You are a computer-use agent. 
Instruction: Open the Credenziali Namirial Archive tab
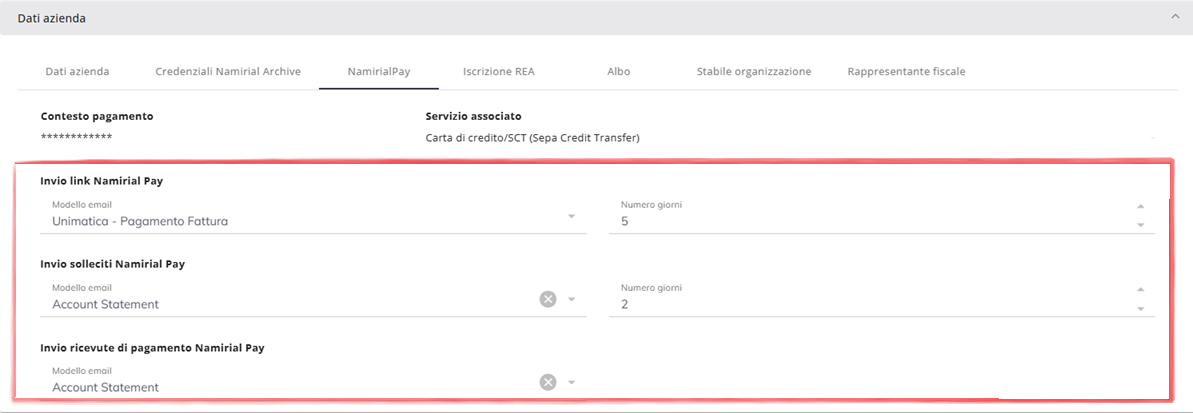click(228, 72)
